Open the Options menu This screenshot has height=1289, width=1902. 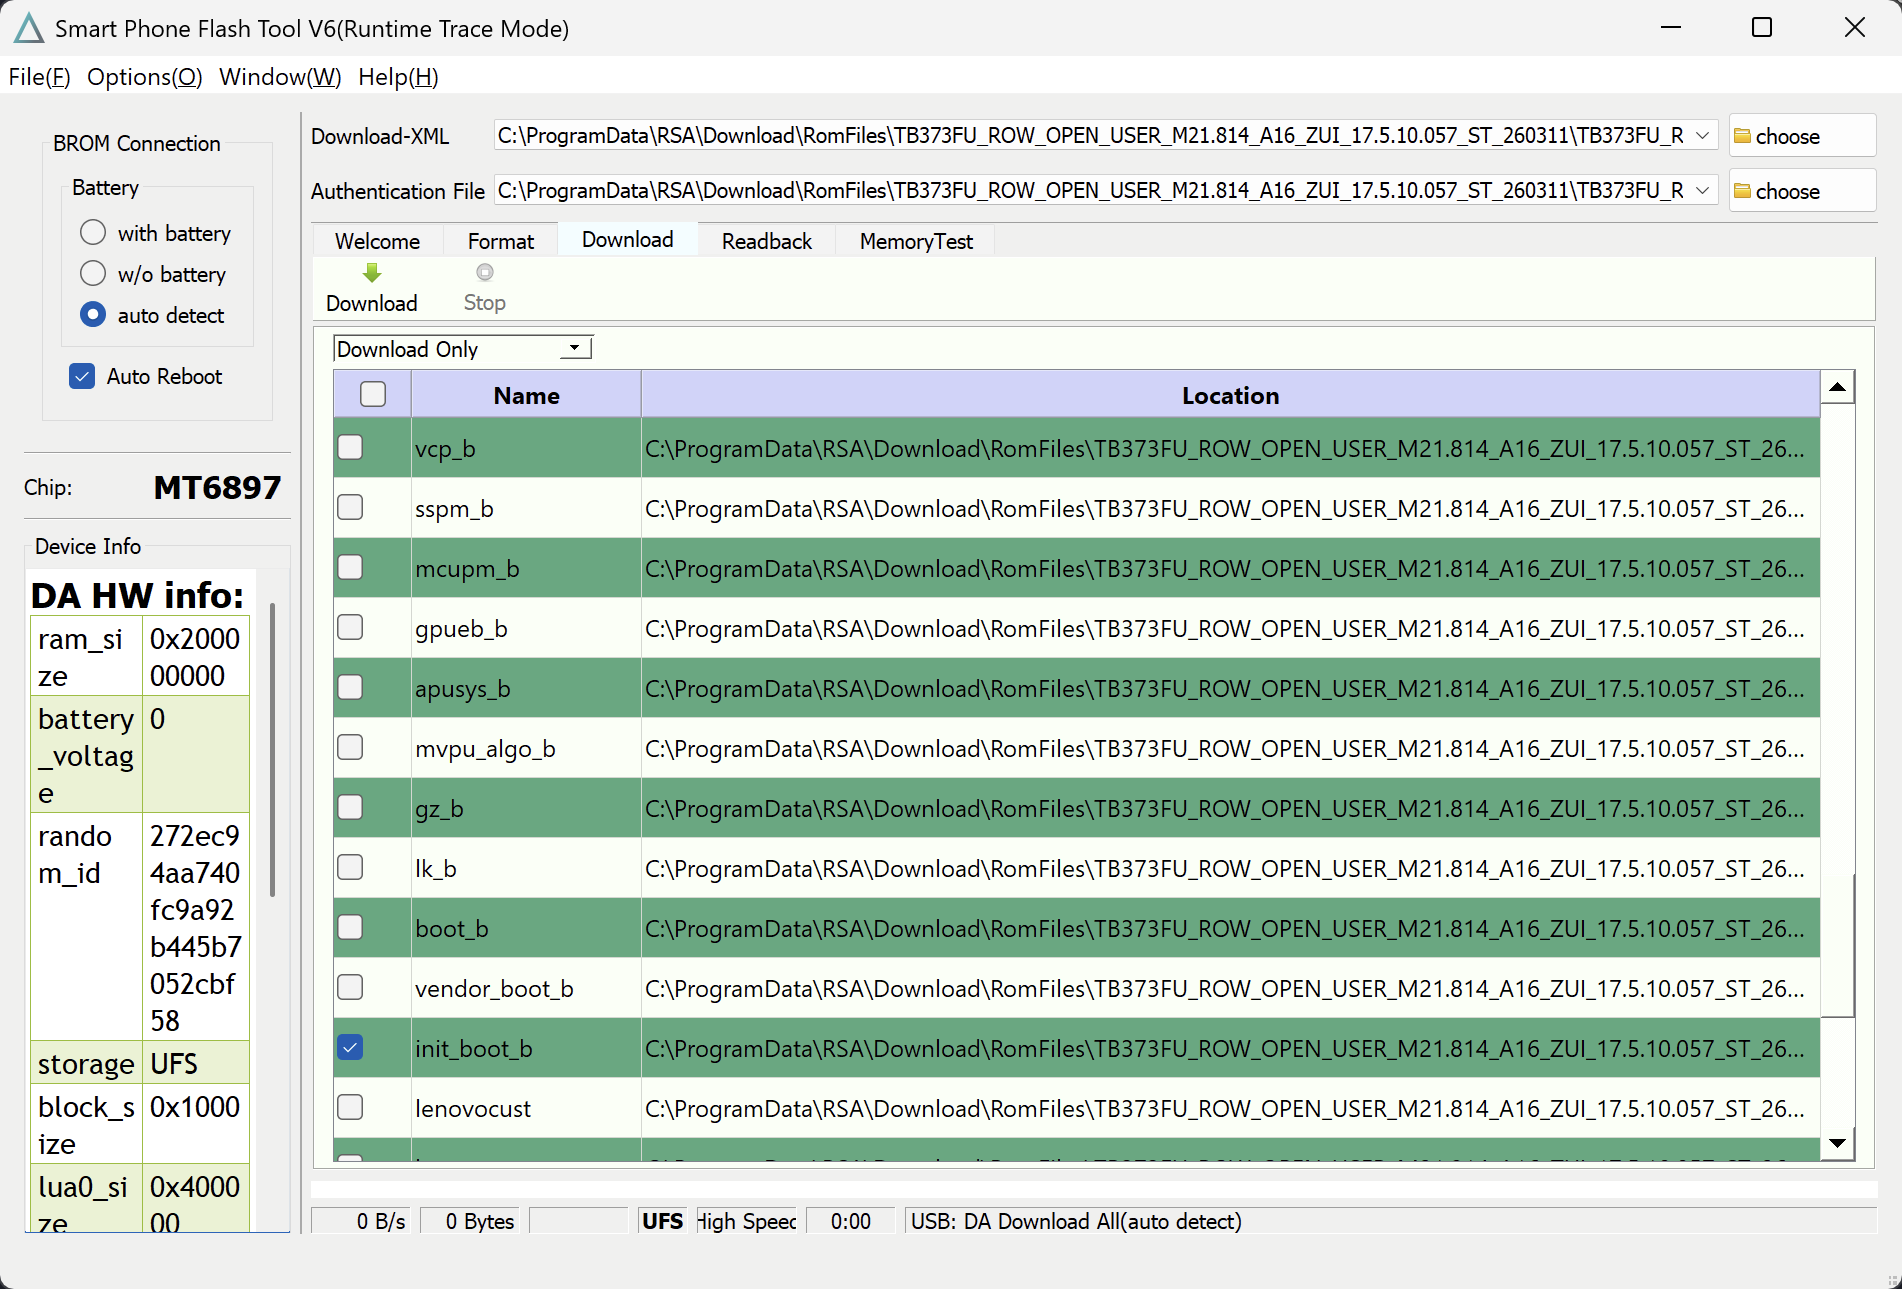[144, 77]
